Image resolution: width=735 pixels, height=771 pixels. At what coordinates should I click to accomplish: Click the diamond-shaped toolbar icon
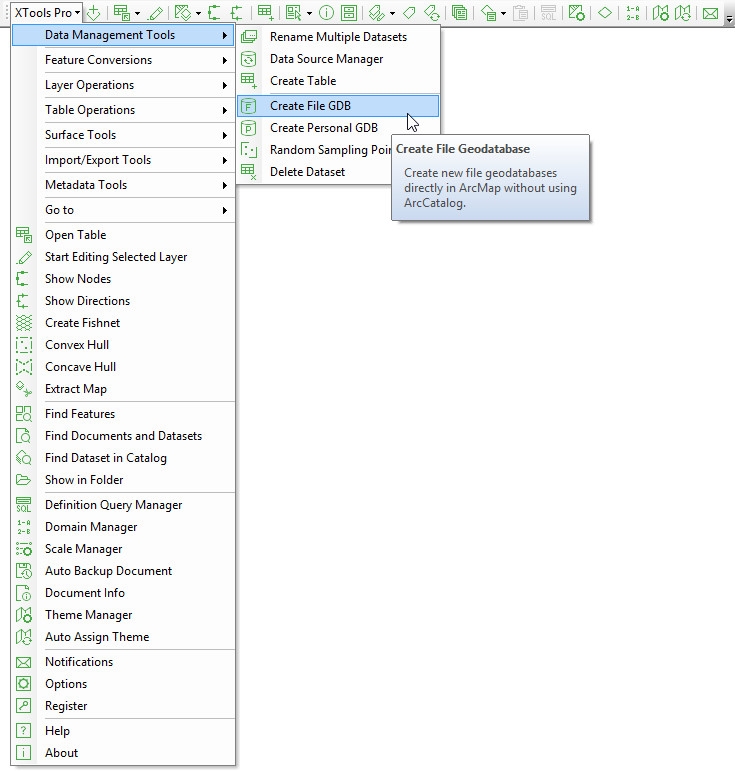click(605, 13)
